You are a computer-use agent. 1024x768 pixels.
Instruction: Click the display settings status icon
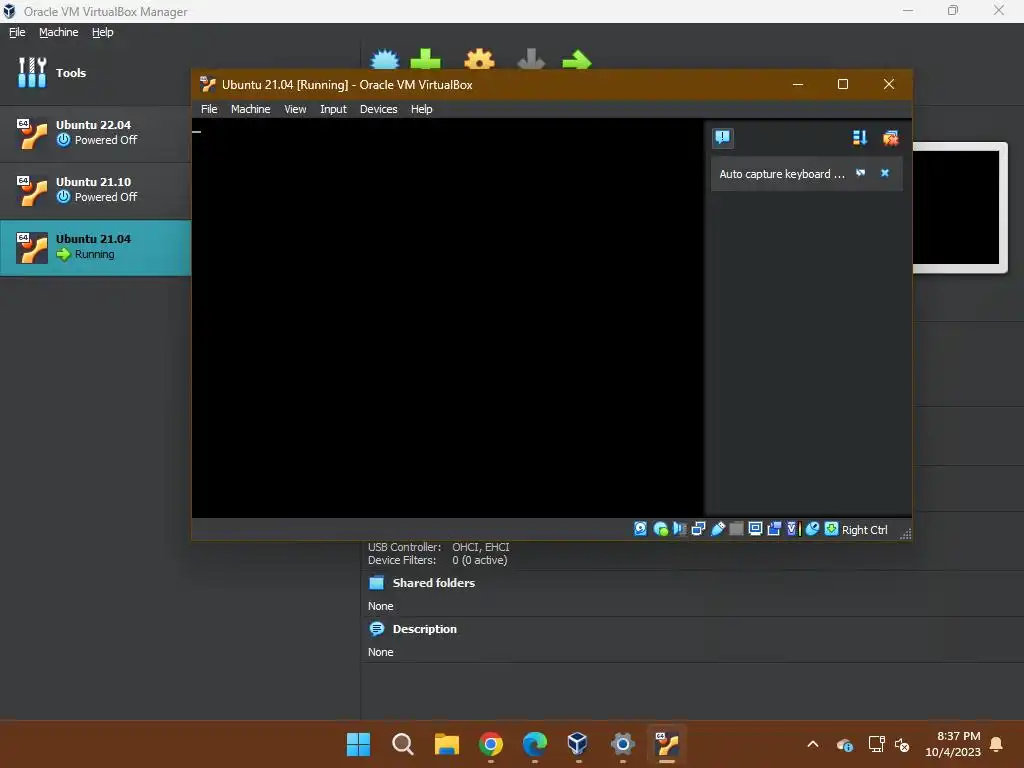756,529
